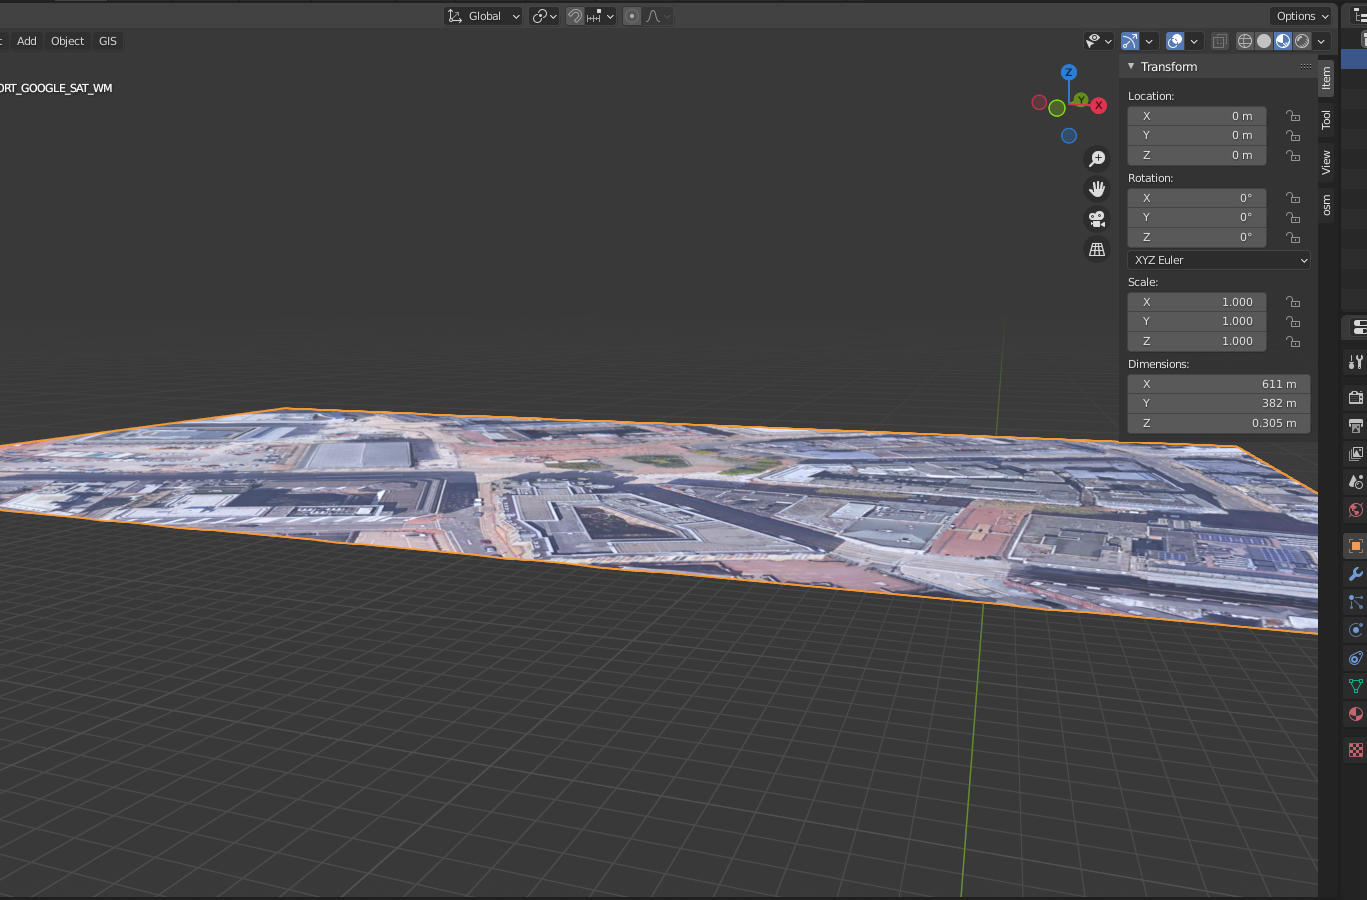Switch to Wireframe viewport shading
The image size is (1367, 900).
point(1245,40)
